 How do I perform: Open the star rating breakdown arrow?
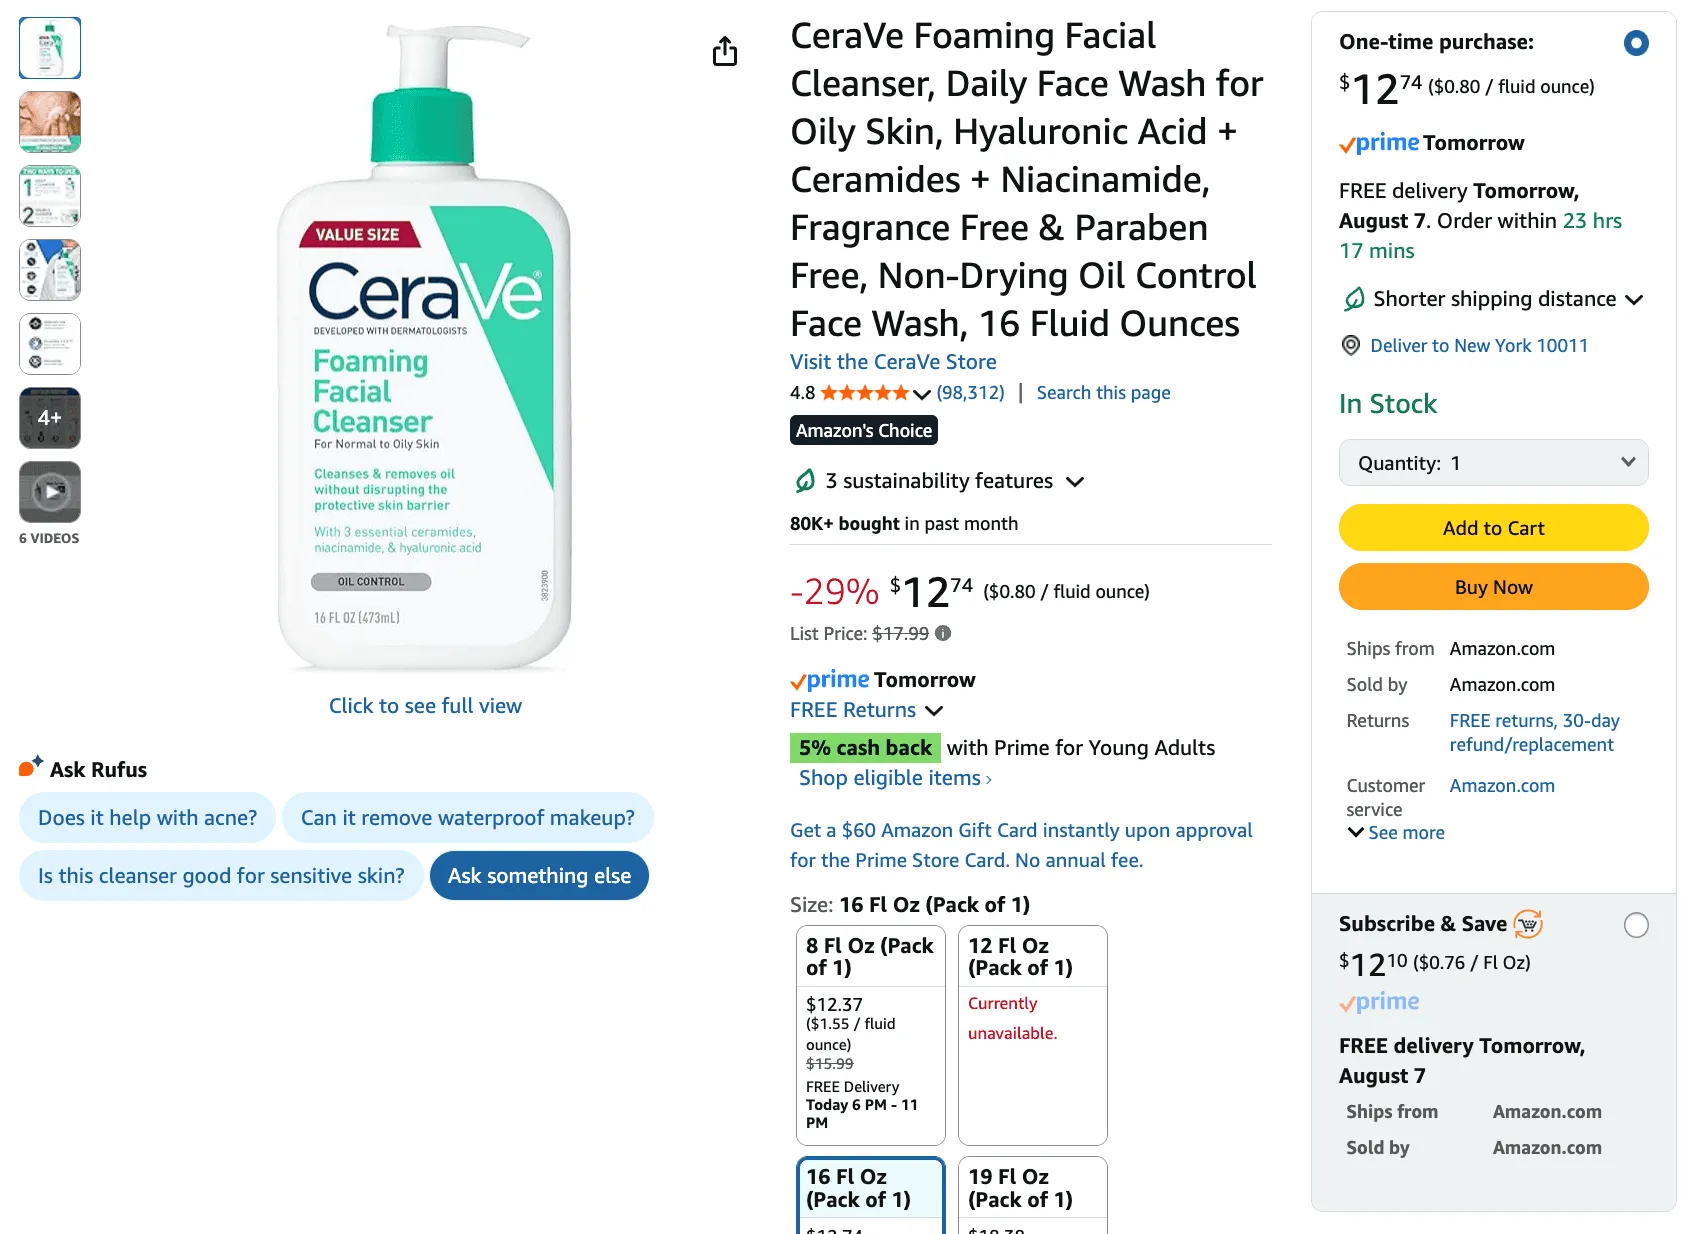pos(922,394)
